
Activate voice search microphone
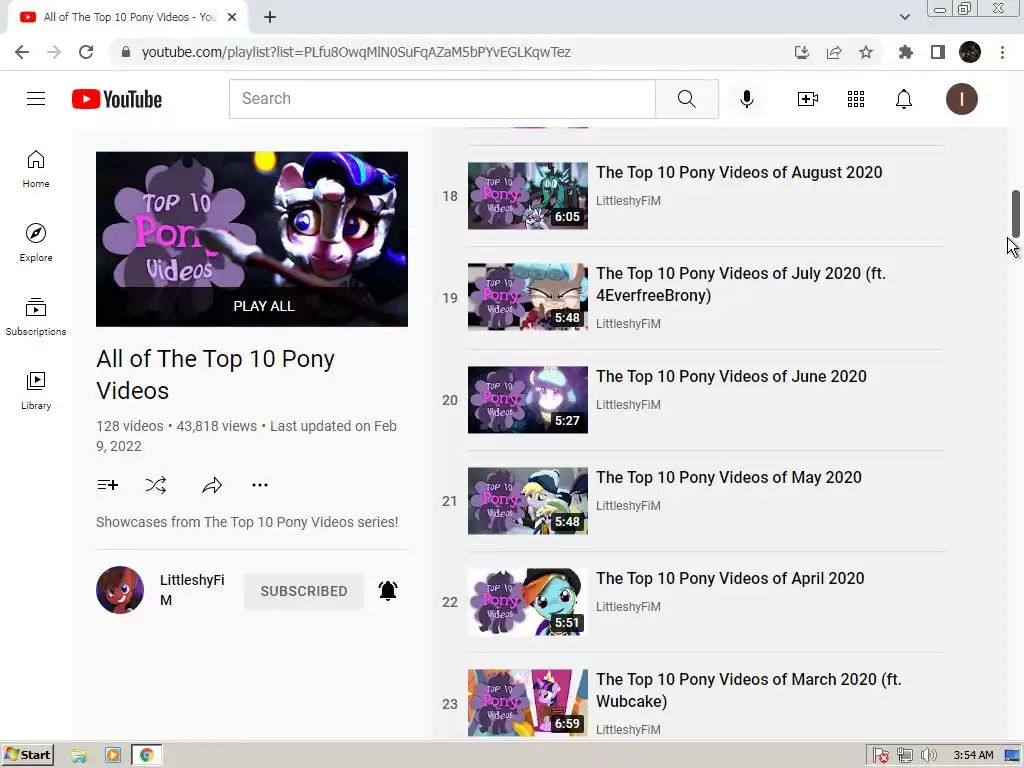pos(747,99)
